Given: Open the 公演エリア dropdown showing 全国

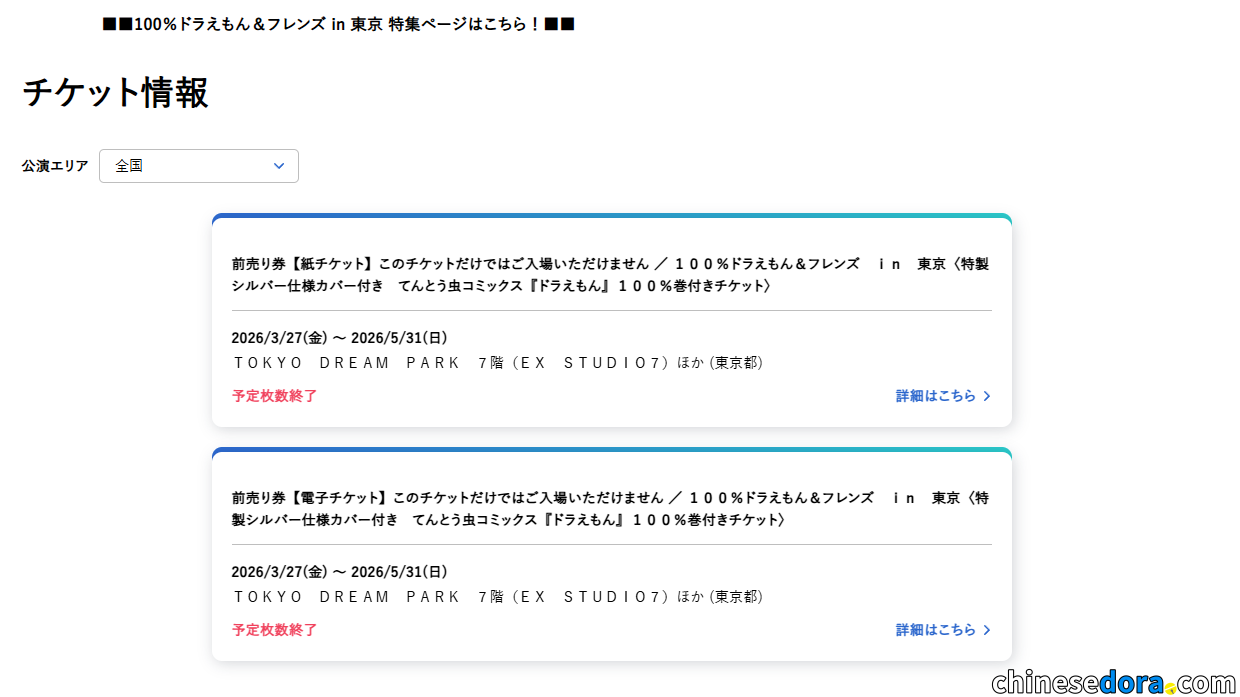Looking at the screenshot, I should point(198,166).
